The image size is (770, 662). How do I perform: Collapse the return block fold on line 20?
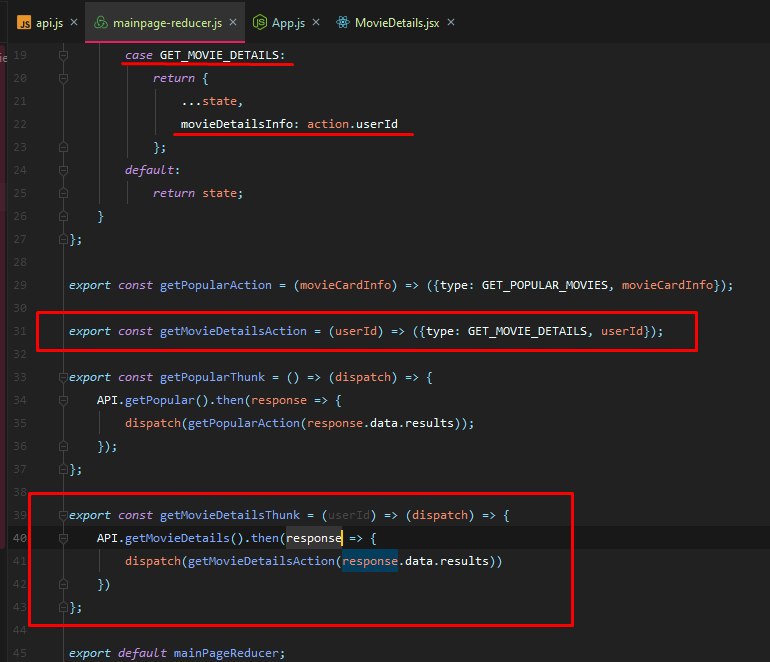[63, 78]
